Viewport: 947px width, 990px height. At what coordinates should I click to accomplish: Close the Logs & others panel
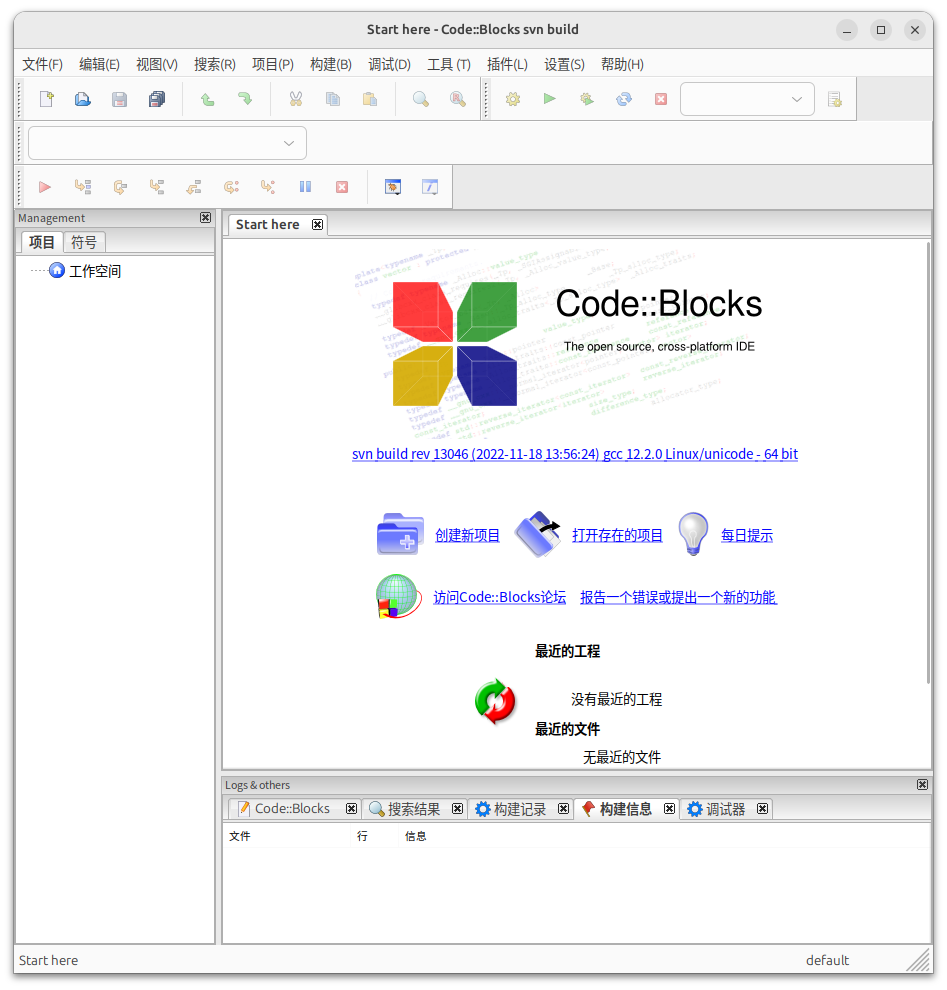922,785
